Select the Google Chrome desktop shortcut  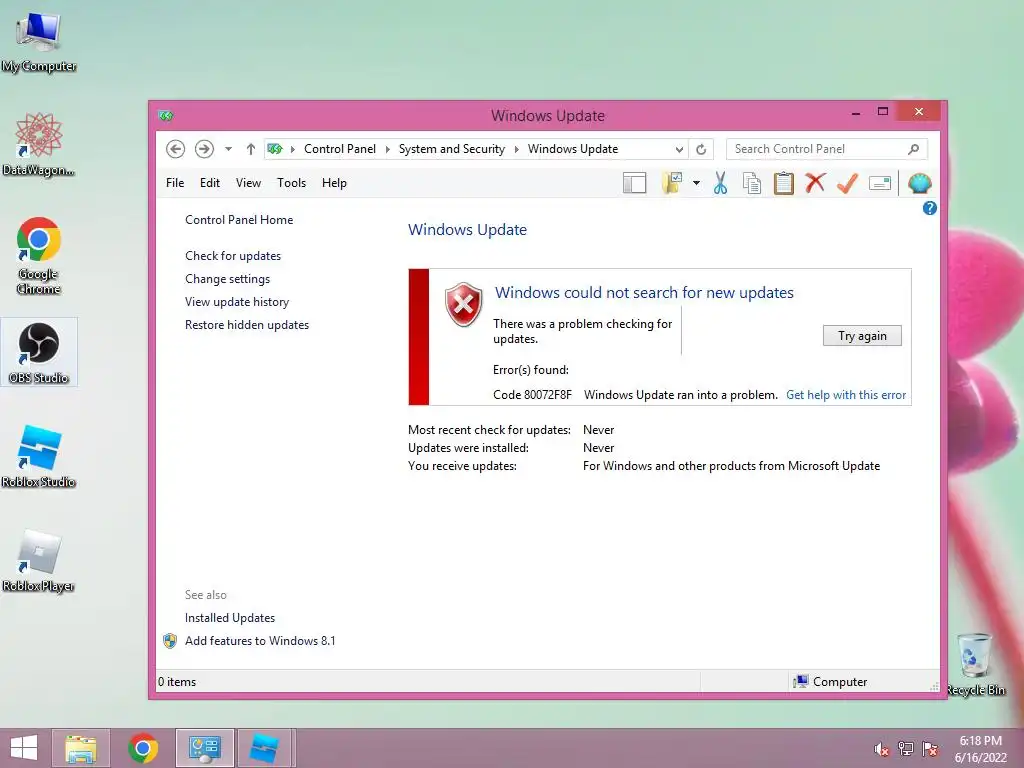pos(39,255)
